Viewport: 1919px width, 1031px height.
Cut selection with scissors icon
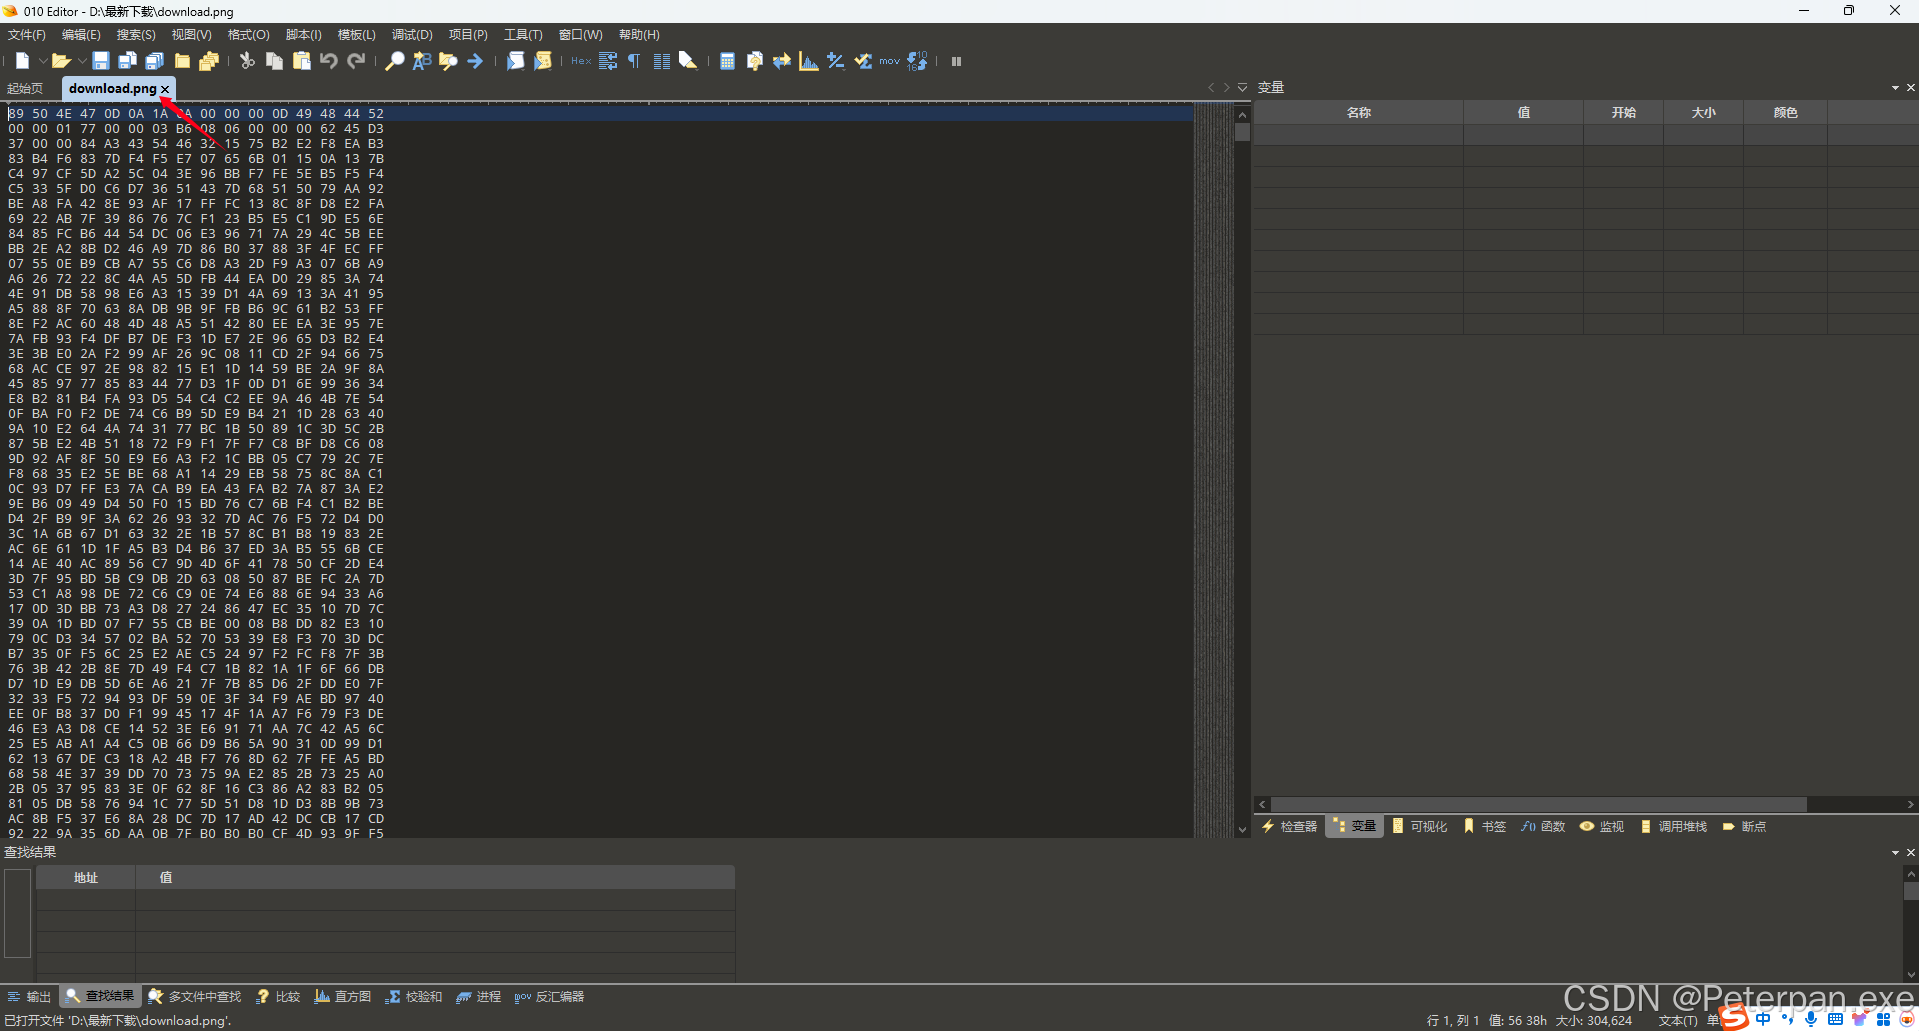(x=247, y=61)
